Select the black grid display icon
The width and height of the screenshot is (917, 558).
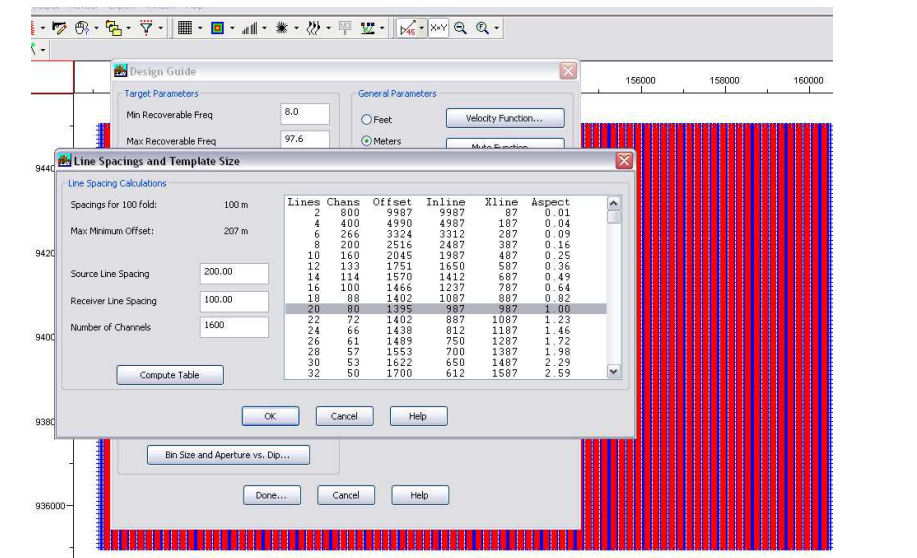point(185,27)
